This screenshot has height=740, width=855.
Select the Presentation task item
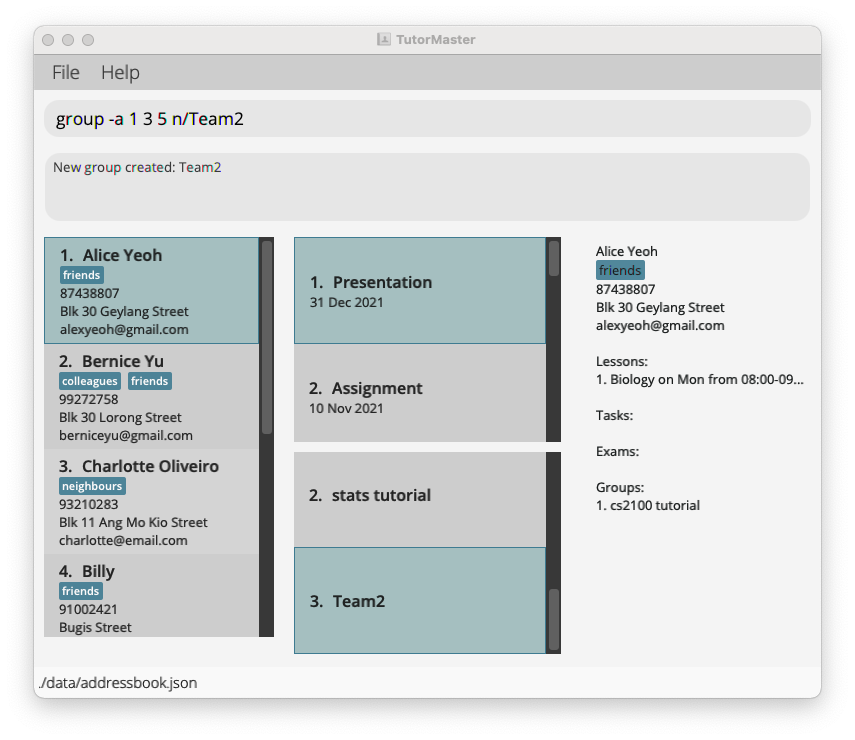[x=419, y=290]
